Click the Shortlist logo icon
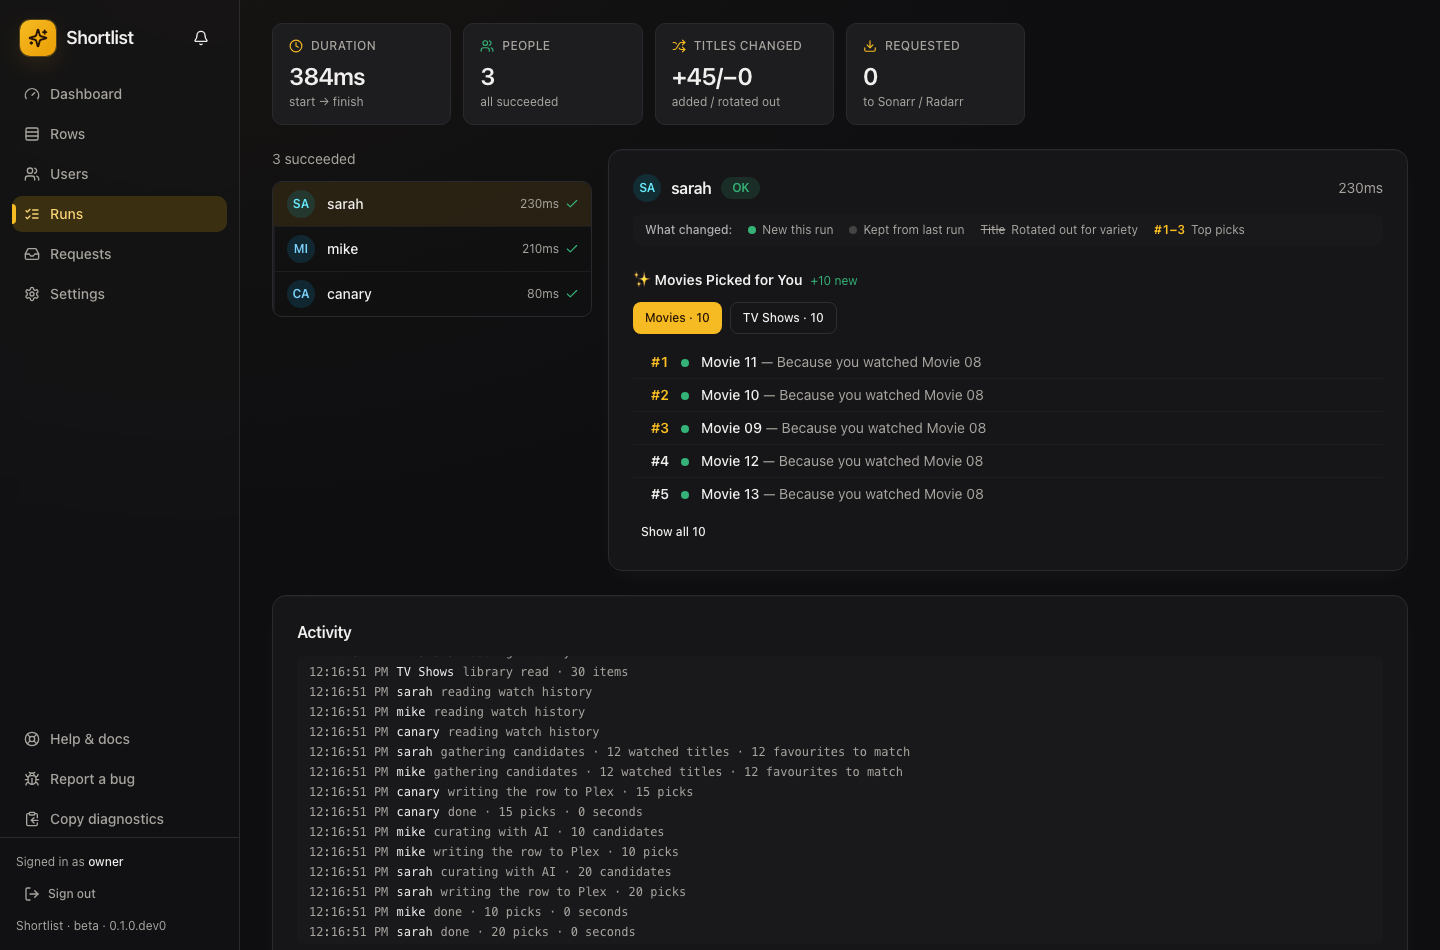 tap(38, 38)
